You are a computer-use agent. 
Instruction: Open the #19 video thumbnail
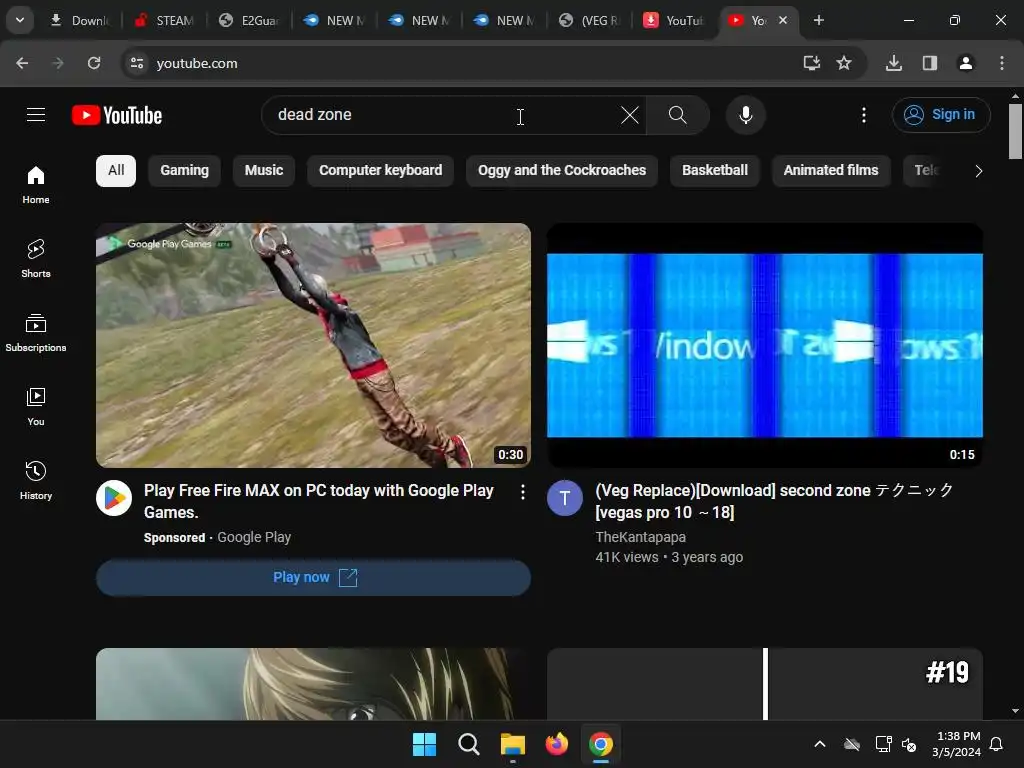(765, 684)
